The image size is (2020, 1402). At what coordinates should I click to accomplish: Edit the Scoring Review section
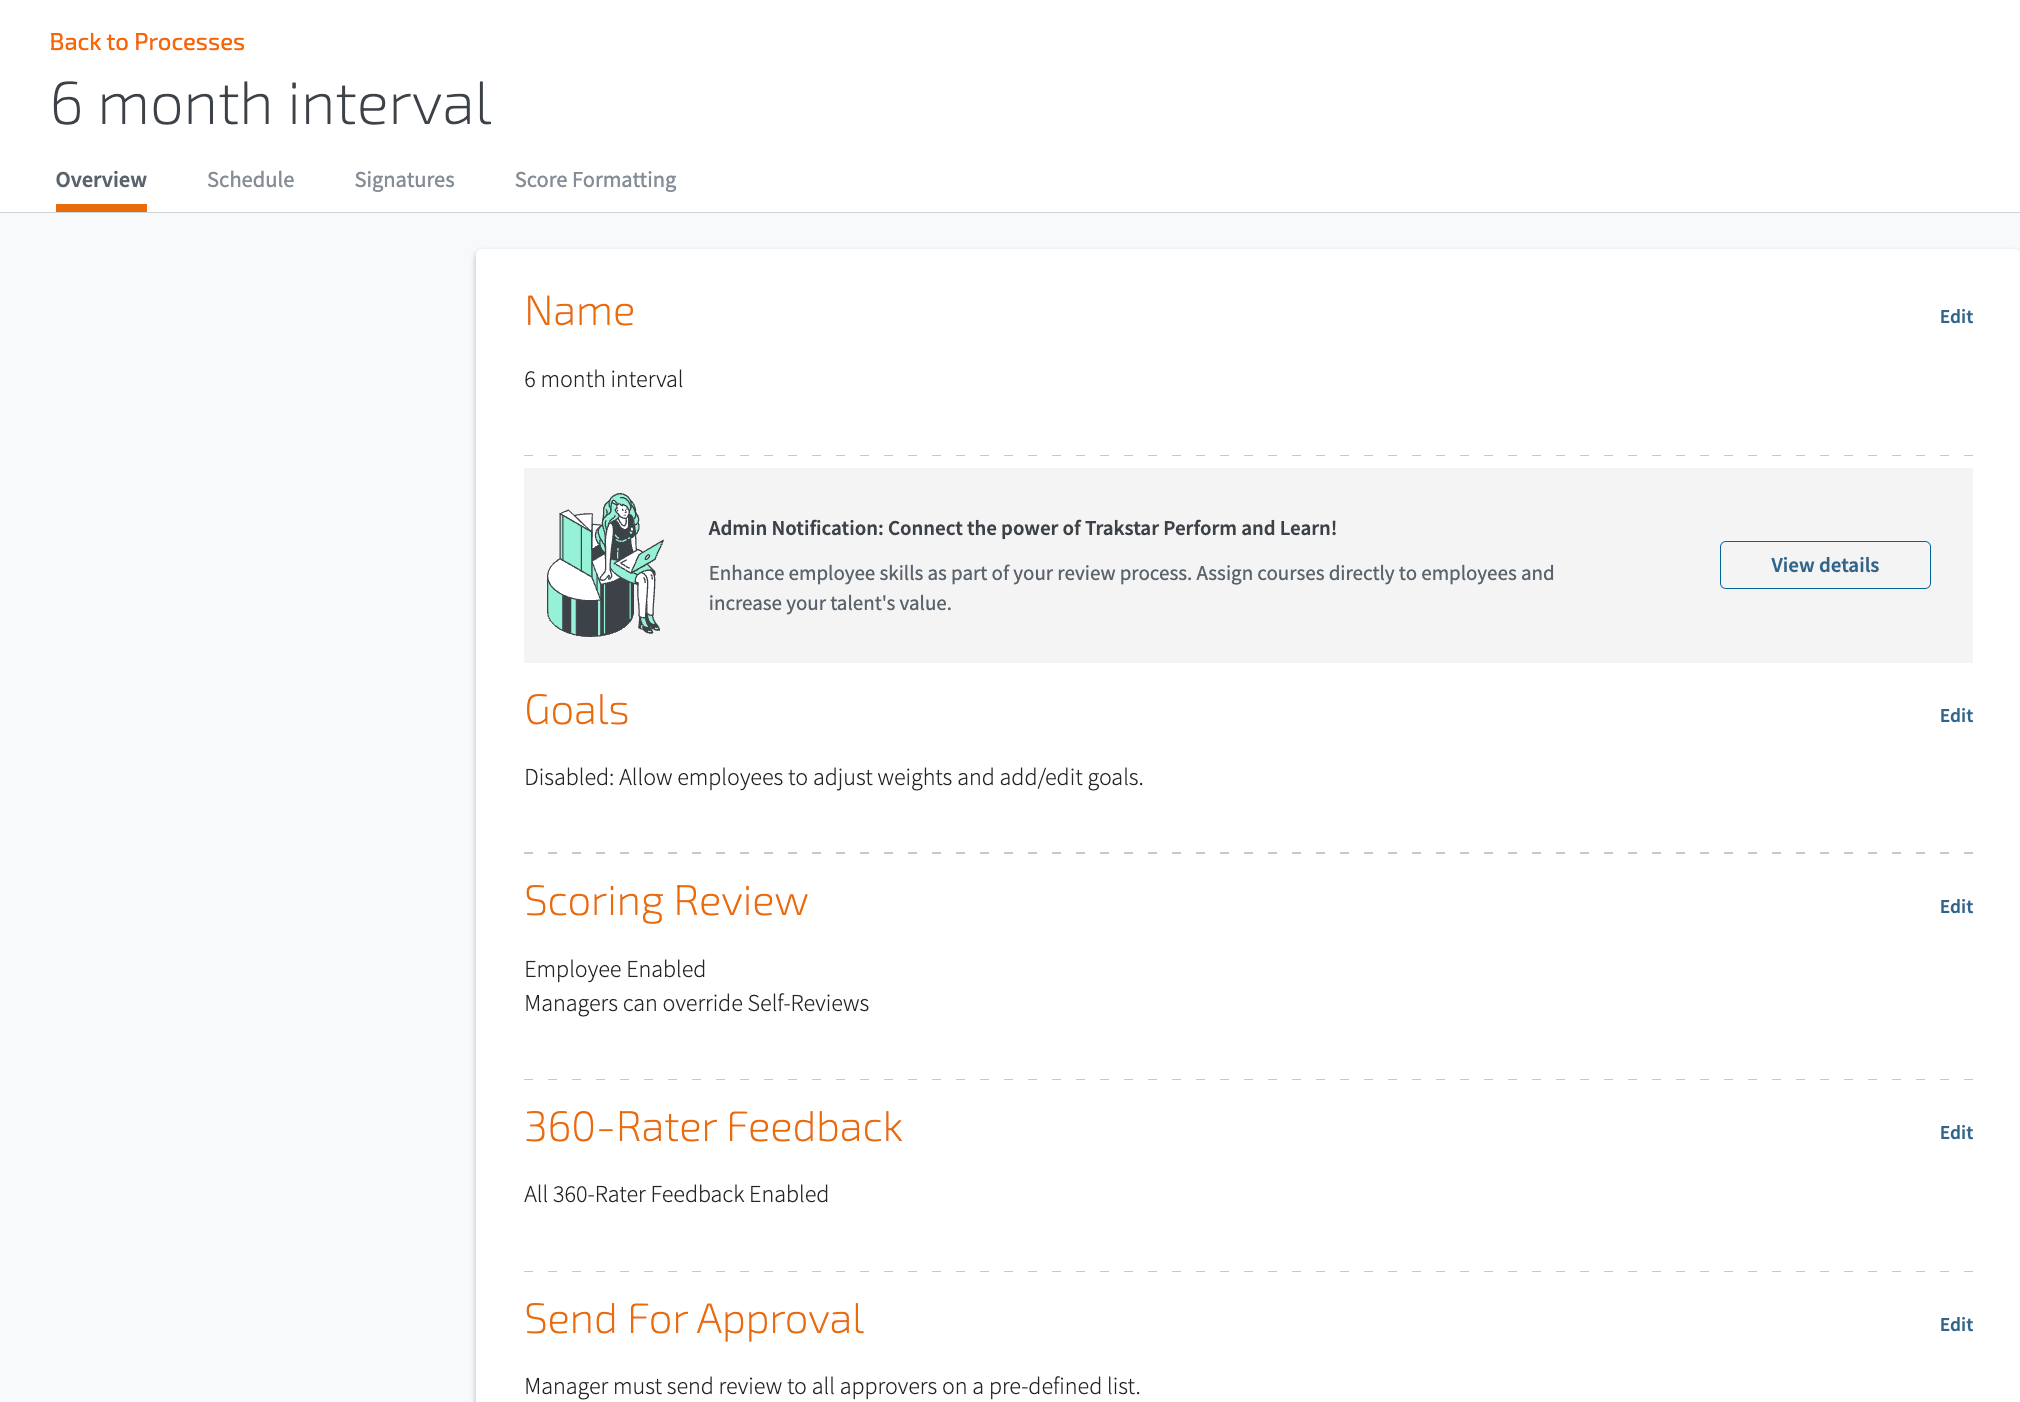pyautogui.click(x=1956, y=906)
